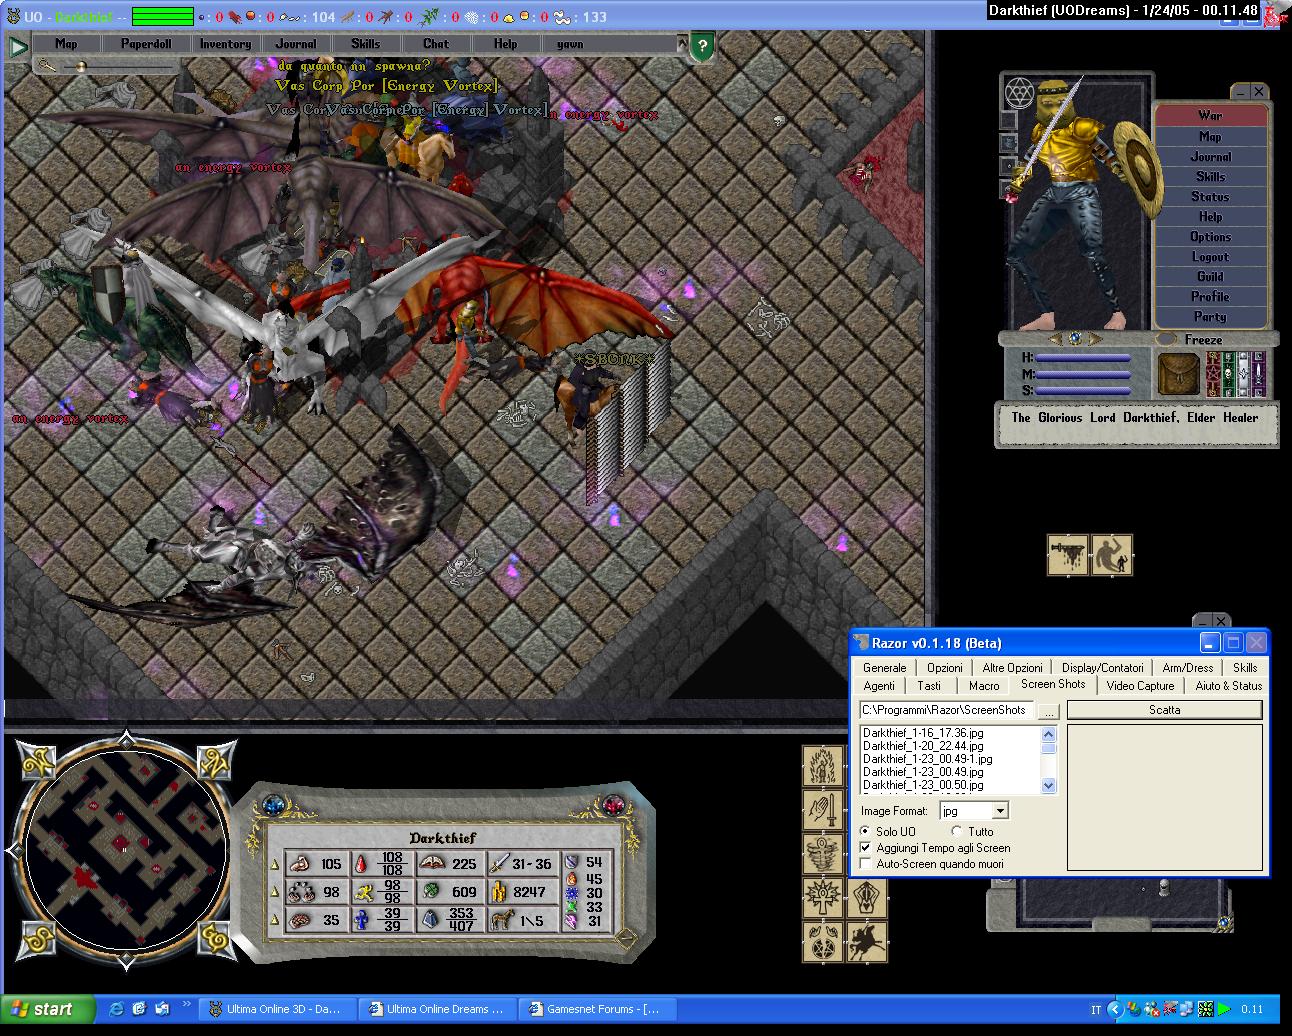Click the gold pile icon beside 8247
The width and height of the screenshot is (1292, 1036).
coord(498,891)
